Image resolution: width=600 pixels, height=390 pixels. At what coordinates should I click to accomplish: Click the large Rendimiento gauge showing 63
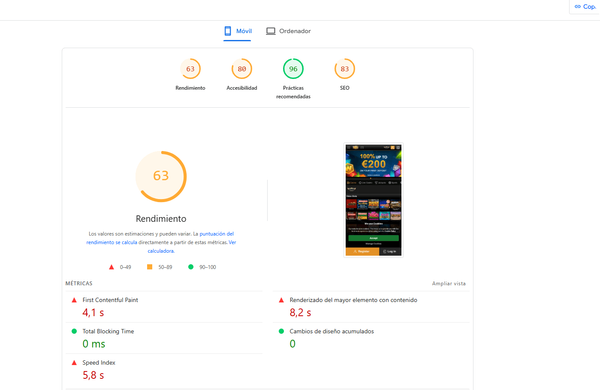(x=161, y=176)
